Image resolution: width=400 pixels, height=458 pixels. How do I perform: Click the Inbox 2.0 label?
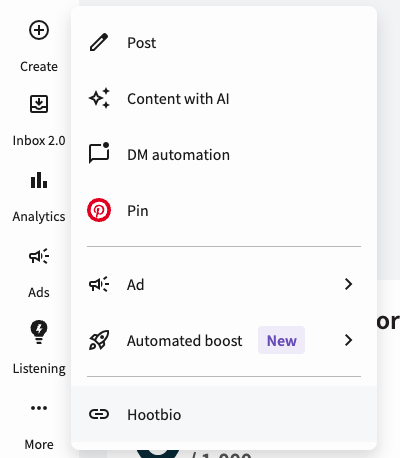point(39,141)
